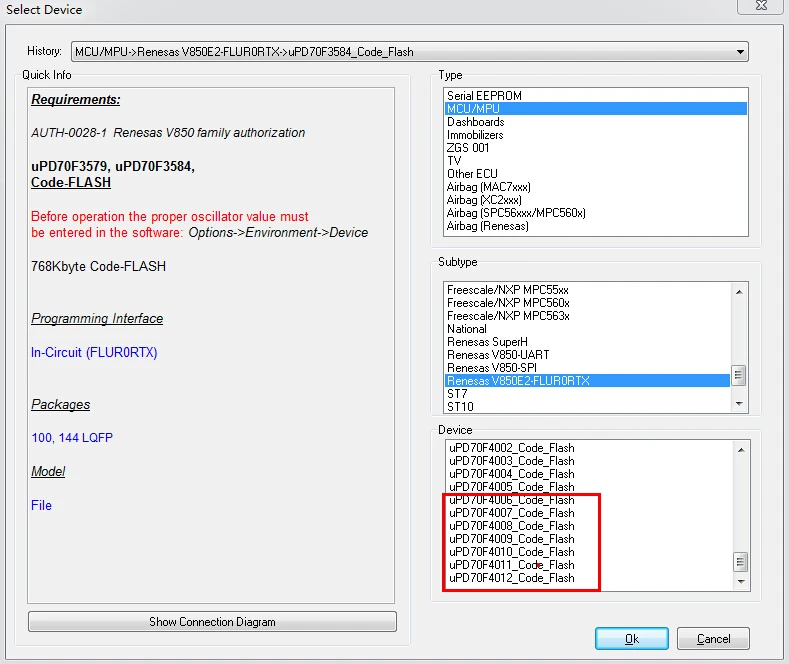Close the Select Device dialog
This screenshot has width=789, height=664.
[x=761, y=6]
